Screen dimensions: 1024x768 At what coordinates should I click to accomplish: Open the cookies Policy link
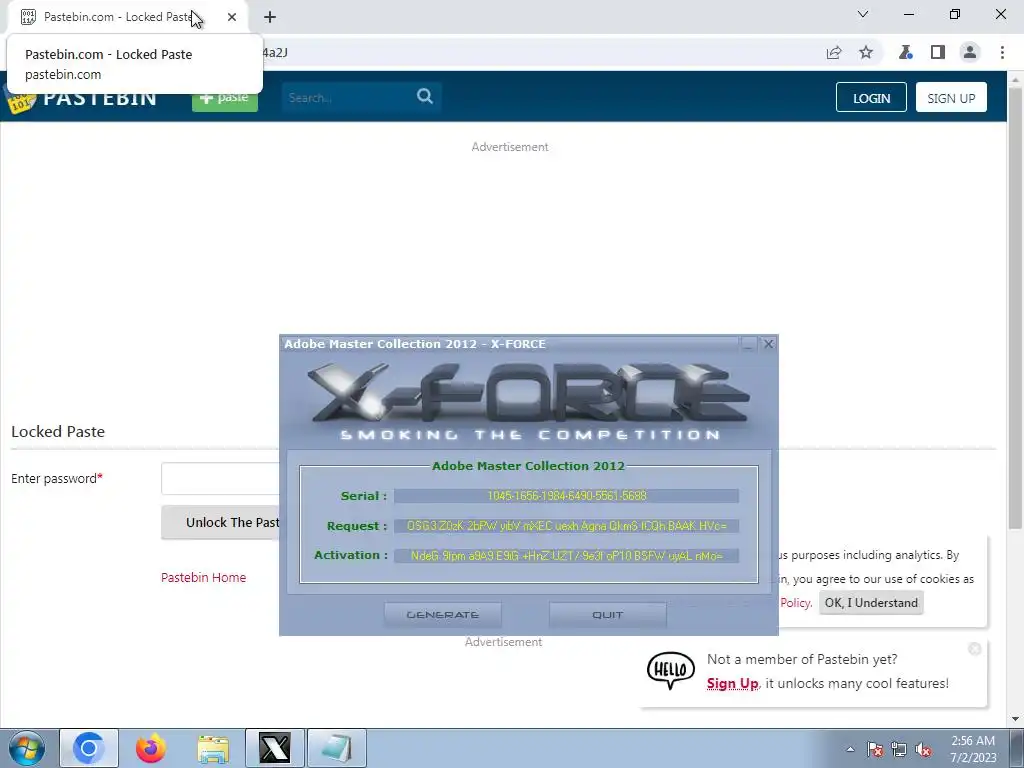click(795, 603)
